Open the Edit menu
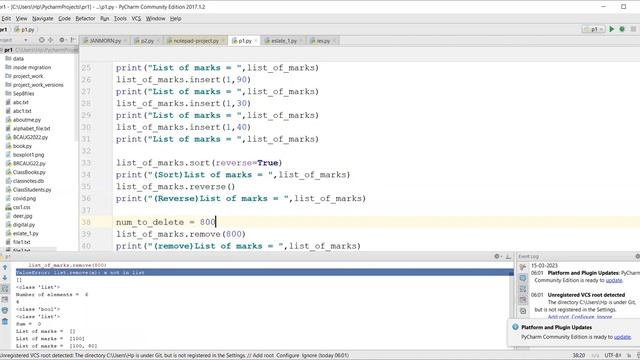The width and height of the screenshot is (640, 360). (6, 18)
